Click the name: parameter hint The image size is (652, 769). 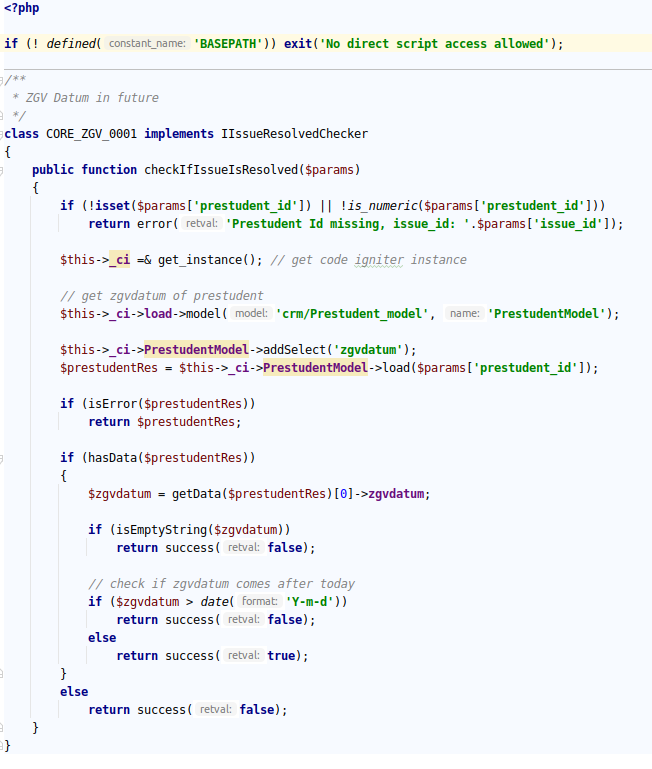click(x=464, y=314)
